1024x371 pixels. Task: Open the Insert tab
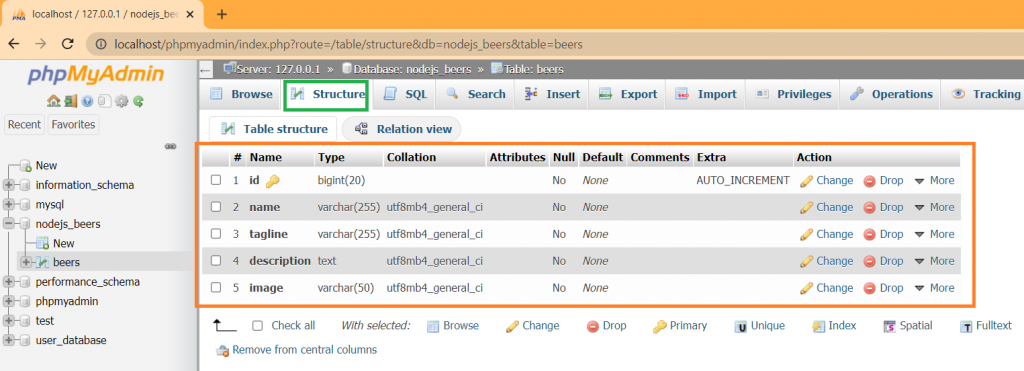(552, 94)
